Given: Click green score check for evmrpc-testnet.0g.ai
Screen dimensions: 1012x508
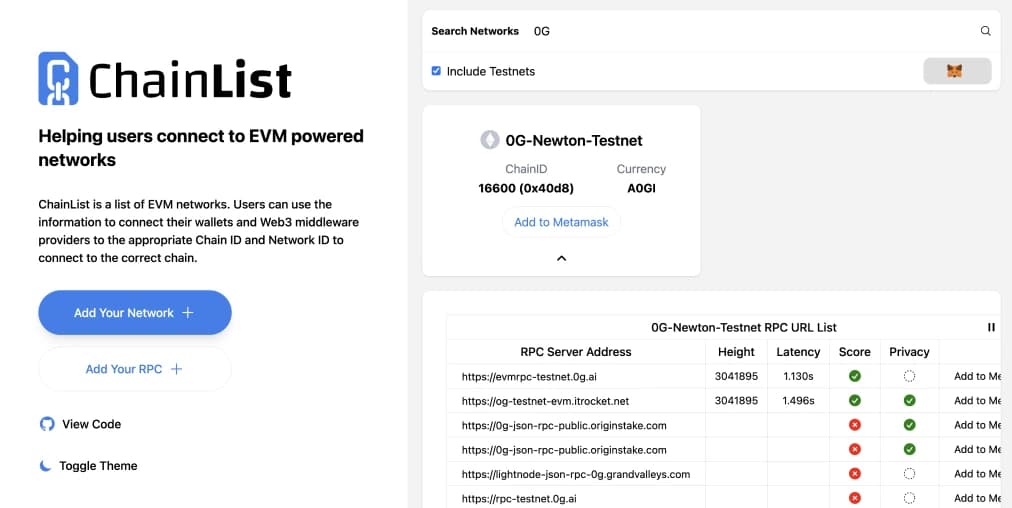Looking at the screenshot, I should pos(855,376).
